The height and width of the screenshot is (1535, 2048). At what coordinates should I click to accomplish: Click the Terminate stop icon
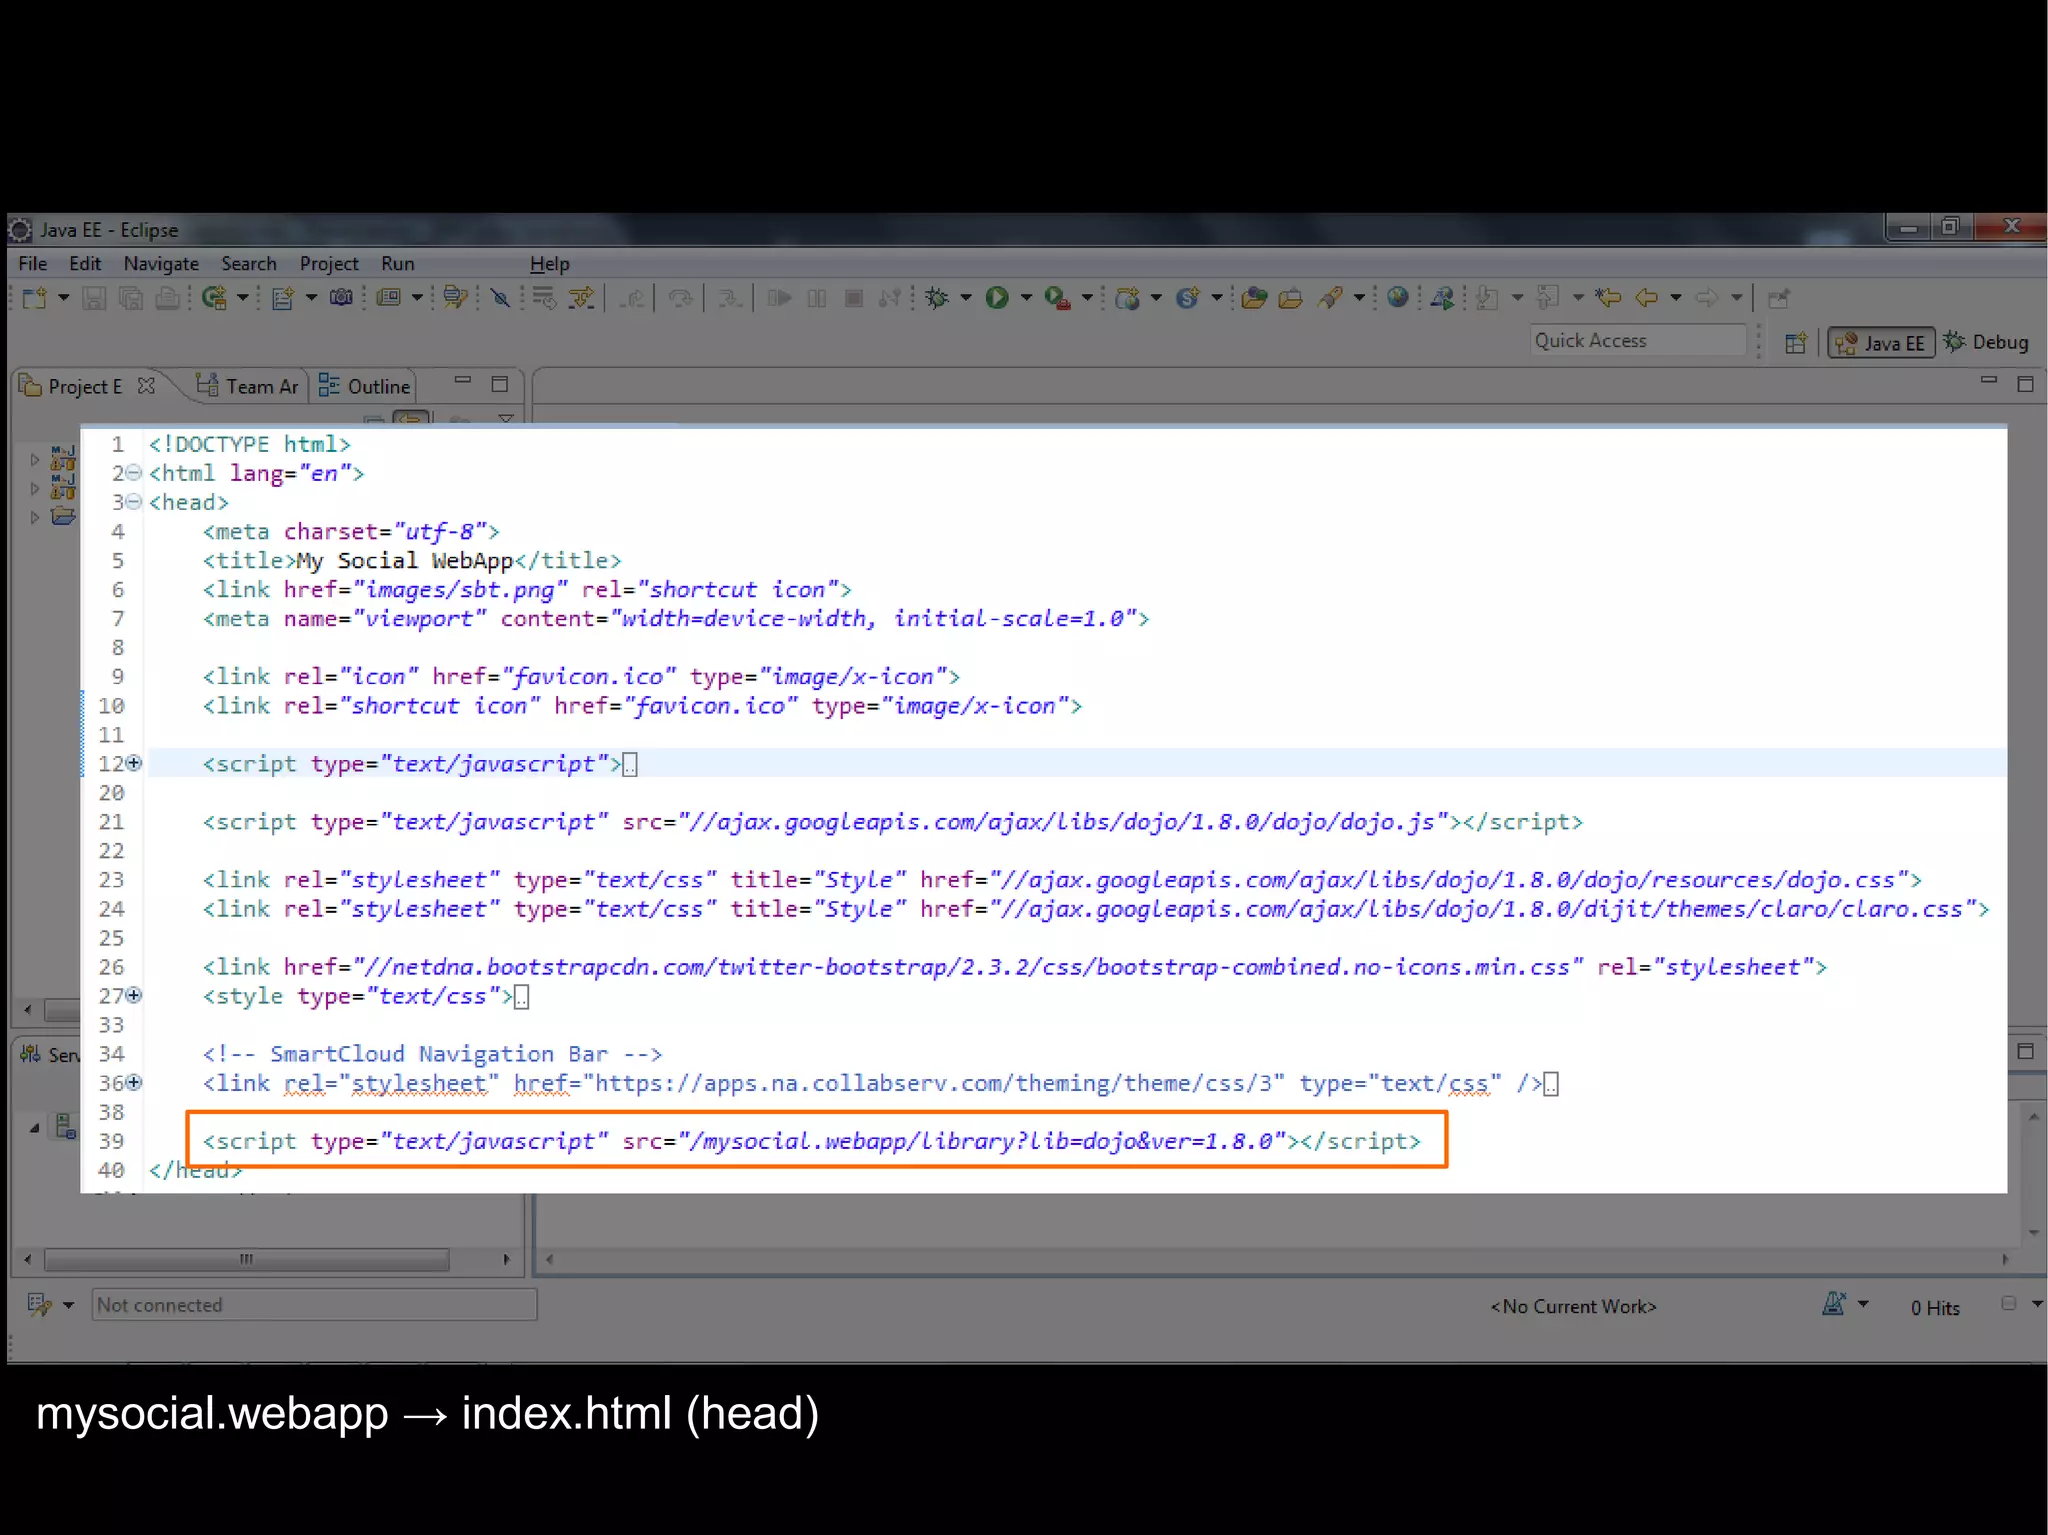[x=854, y=298]
